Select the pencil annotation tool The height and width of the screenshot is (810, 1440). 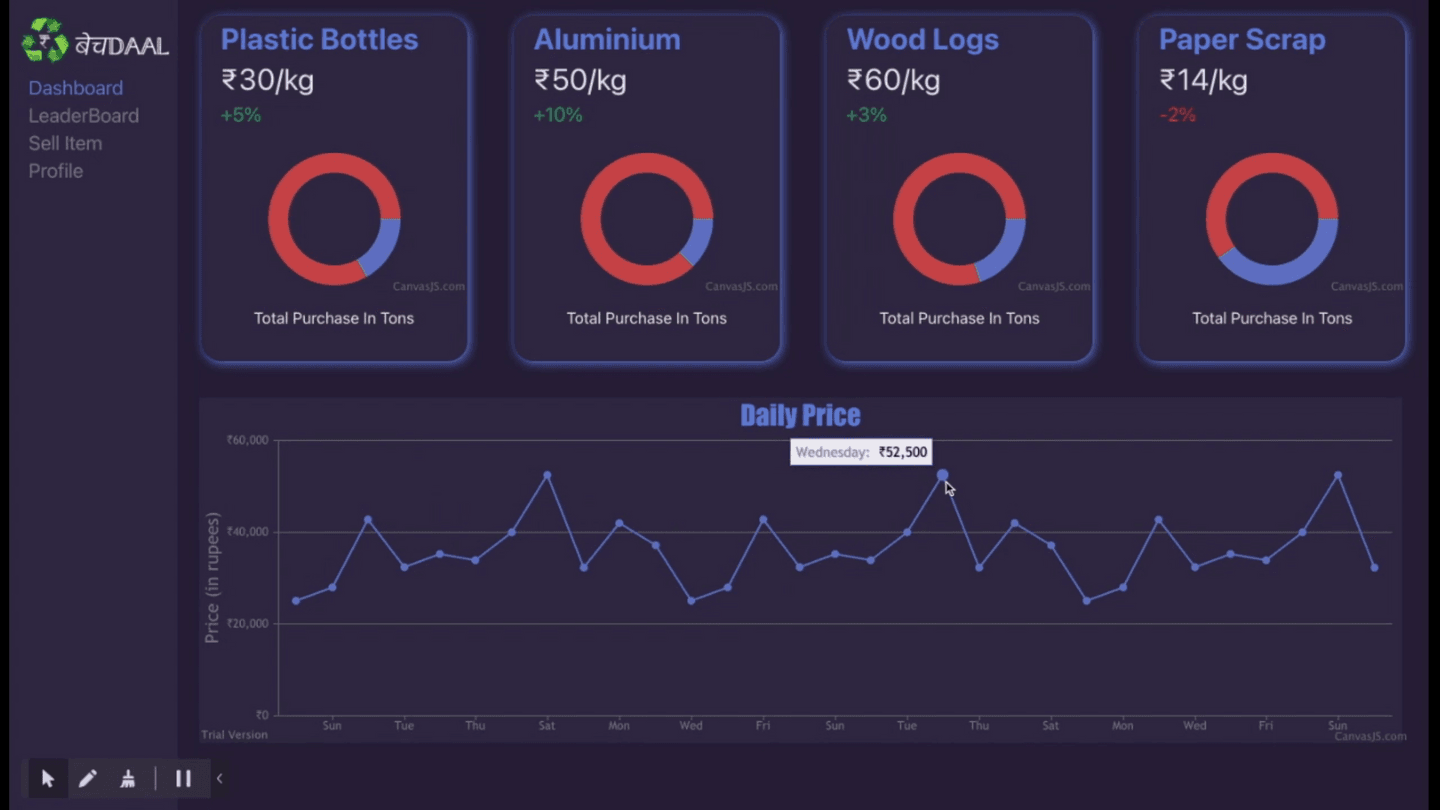tap(88, 778)
